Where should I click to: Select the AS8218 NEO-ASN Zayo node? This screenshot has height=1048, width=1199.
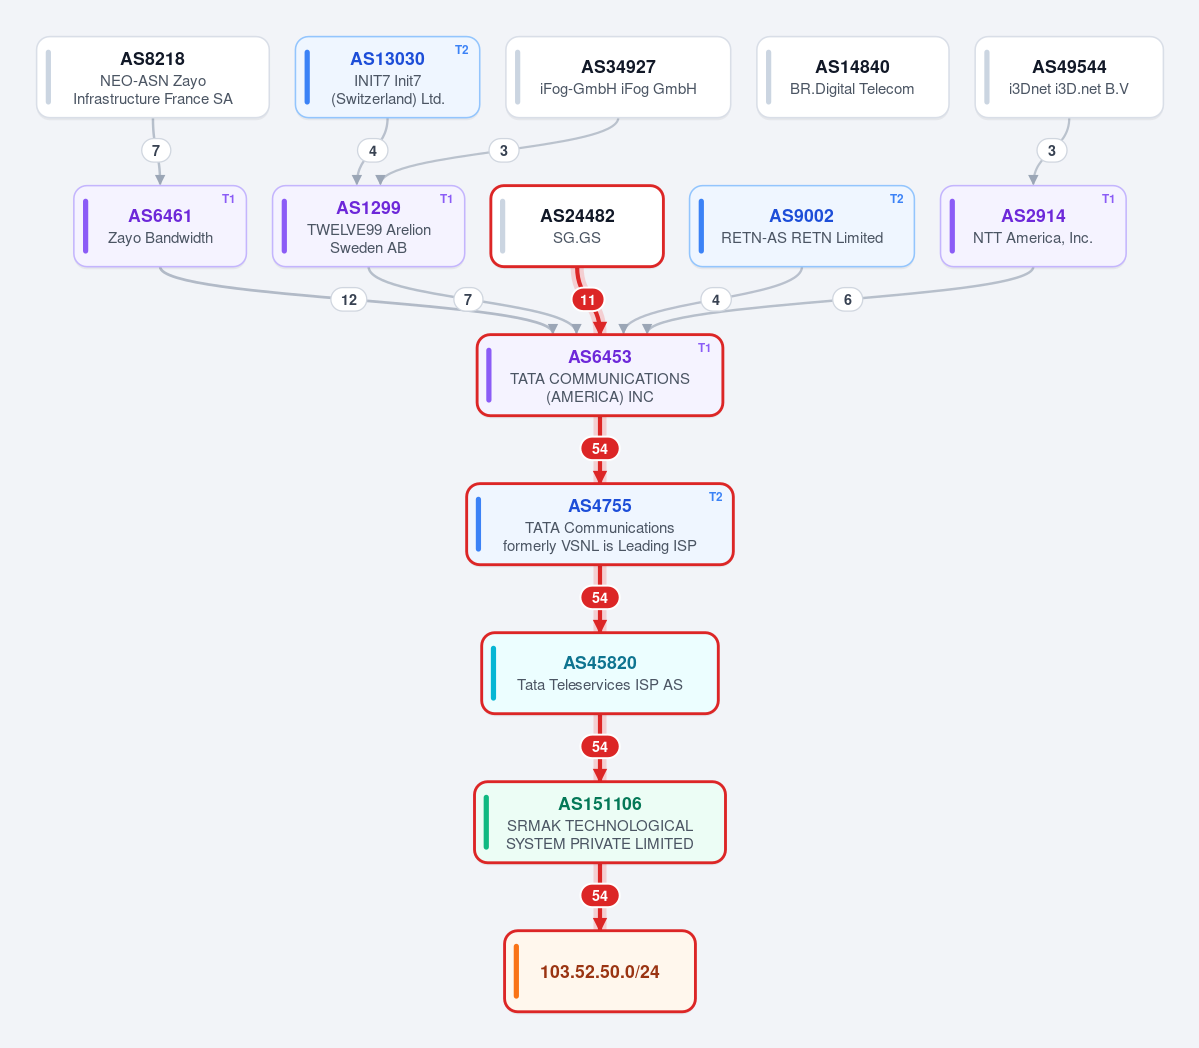pyautogui.click(x=153, y=77)
